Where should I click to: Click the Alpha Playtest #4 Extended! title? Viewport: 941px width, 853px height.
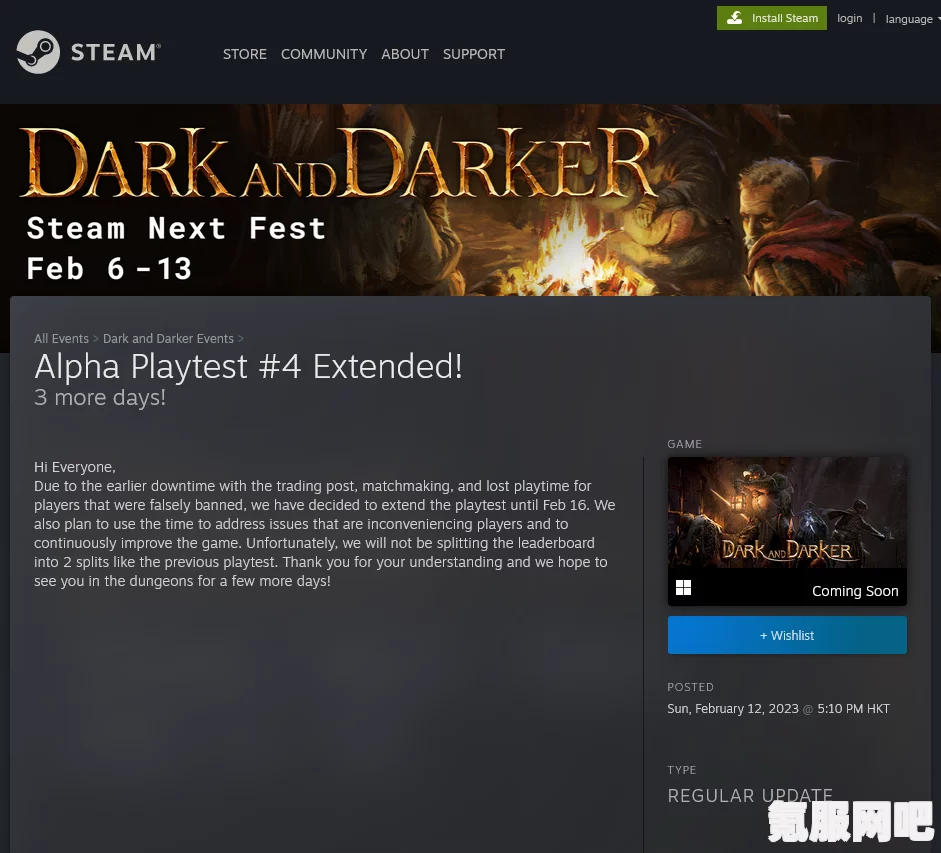[x=248, y=366]
